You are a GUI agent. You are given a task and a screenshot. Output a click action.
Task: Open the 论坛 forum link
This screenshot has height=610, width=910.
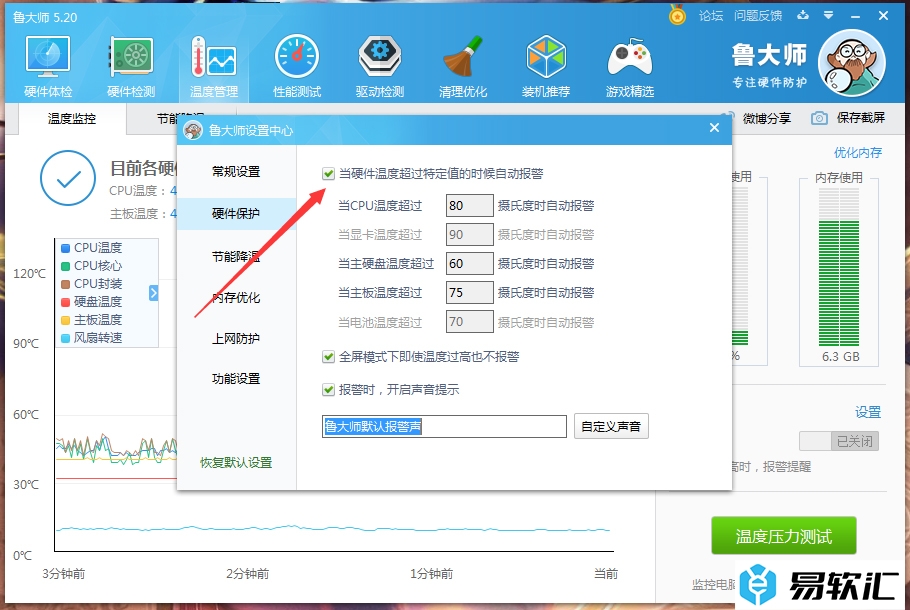711,16
